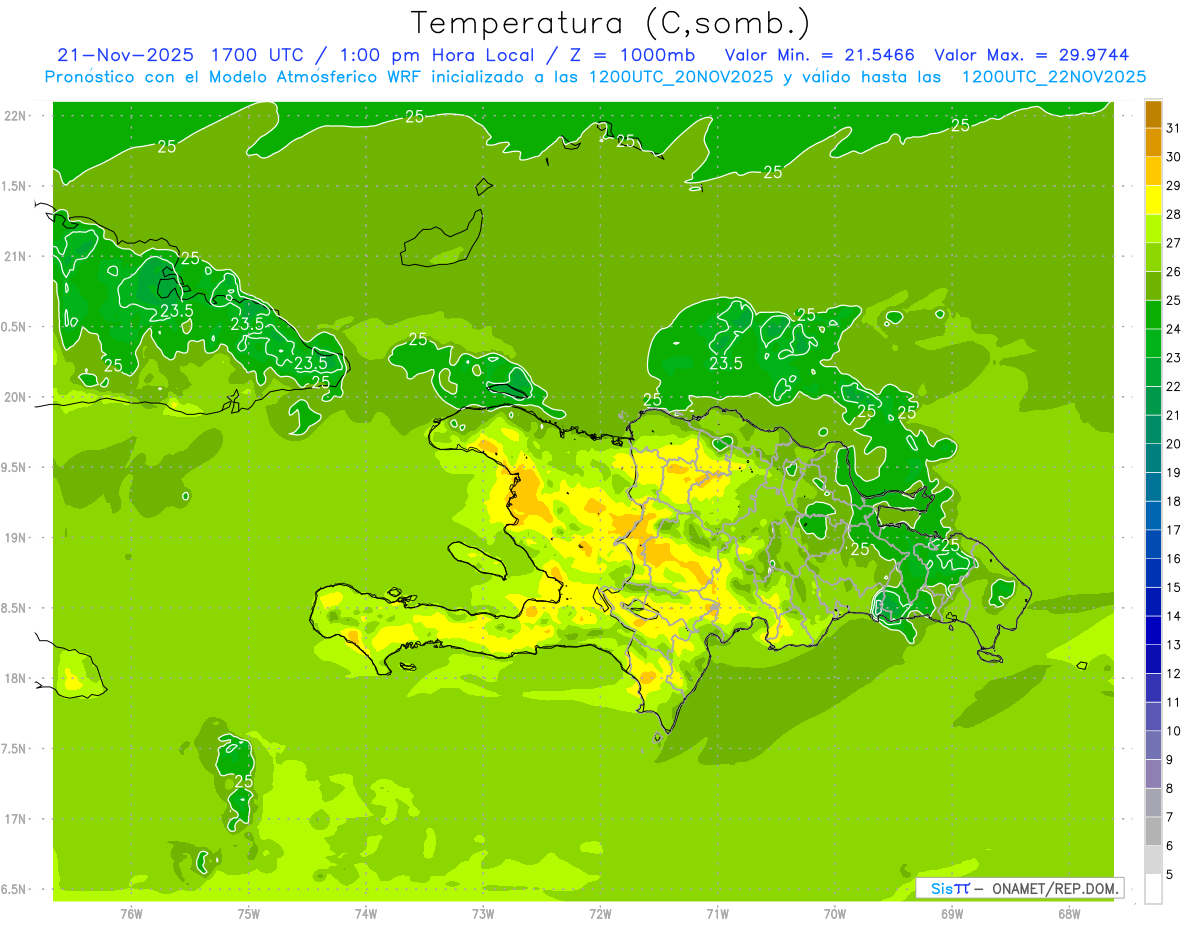Click the '31' value on the colour scale
Screen dimensions: 1200x927
click(1174, 128)
